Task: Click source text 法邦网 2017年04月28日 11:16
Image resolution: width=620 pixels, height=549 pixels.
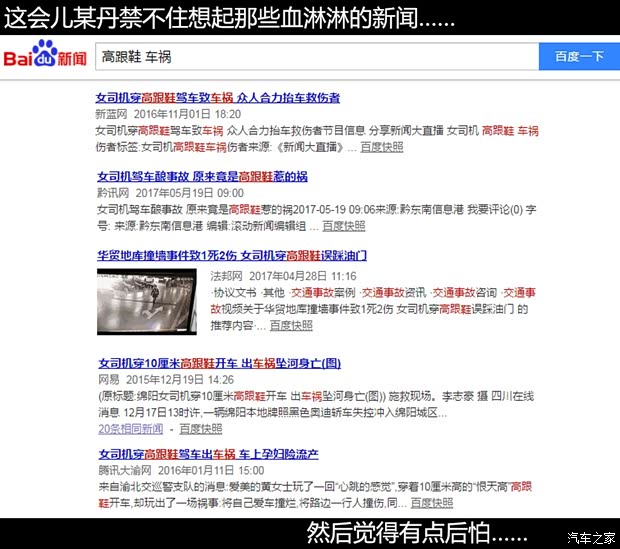Action: click(x=283, y=276)
